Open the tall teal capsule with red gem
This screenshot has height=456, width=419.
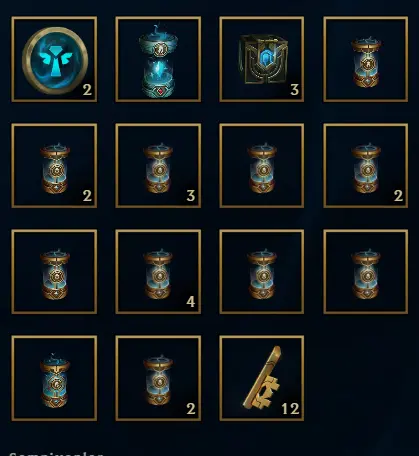[158, 59]
